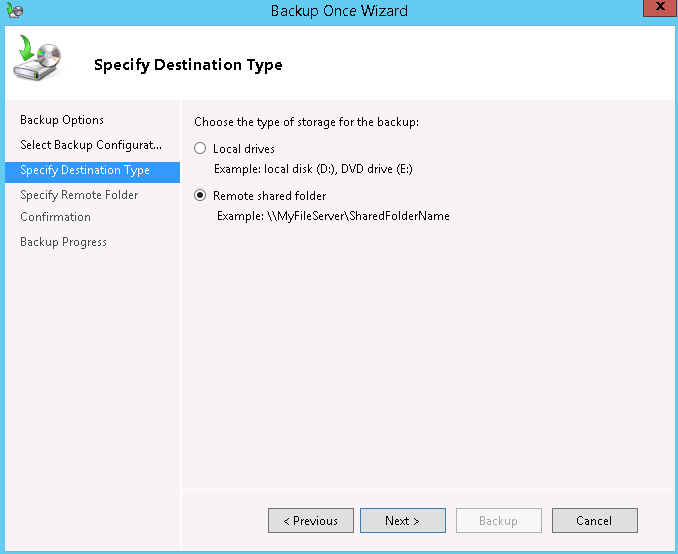
Task: Open the Select Backup Configuration step
Action: pyautogui.click(x=90, y=145)
